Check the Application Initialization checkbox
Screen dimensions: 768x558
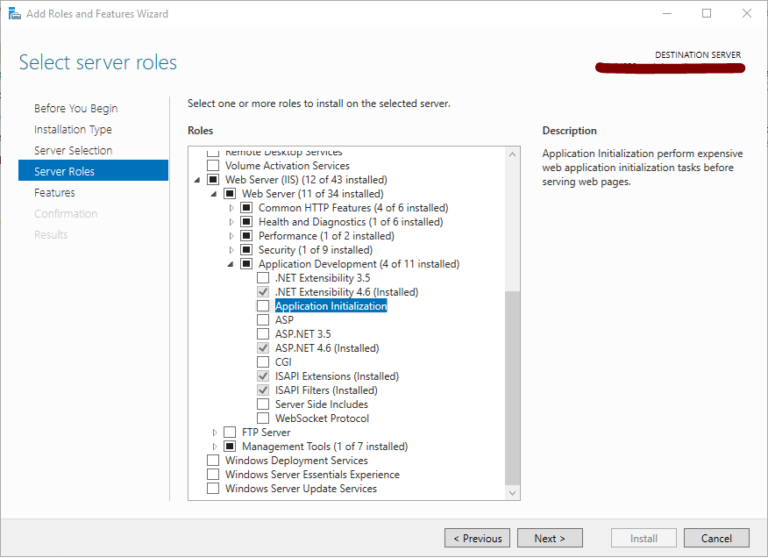tap(263, 306)
